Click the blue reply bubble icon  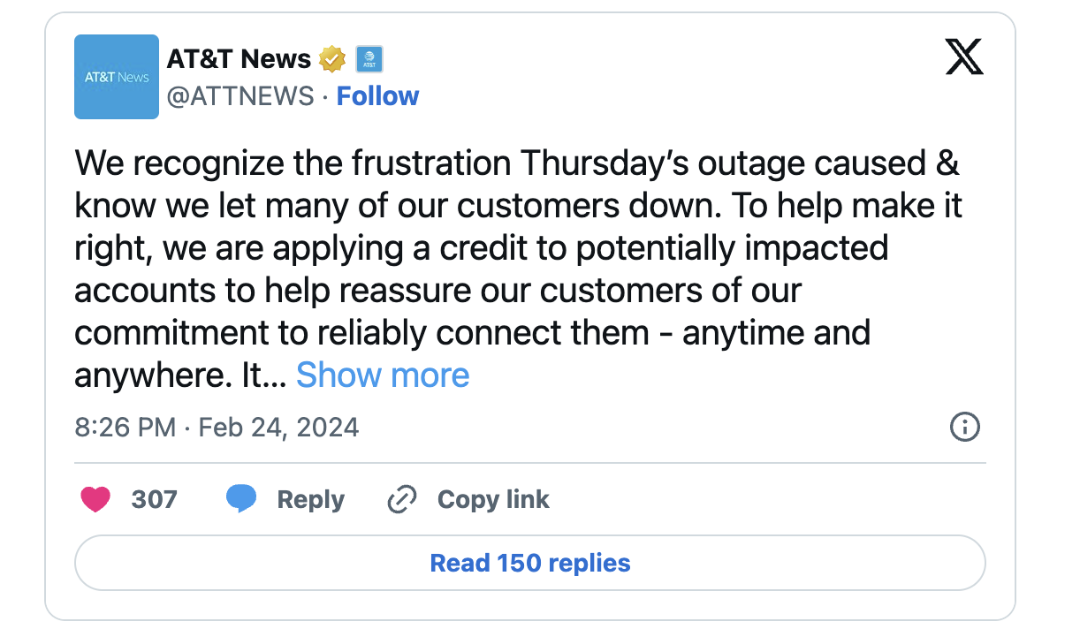tap(241, 499)
